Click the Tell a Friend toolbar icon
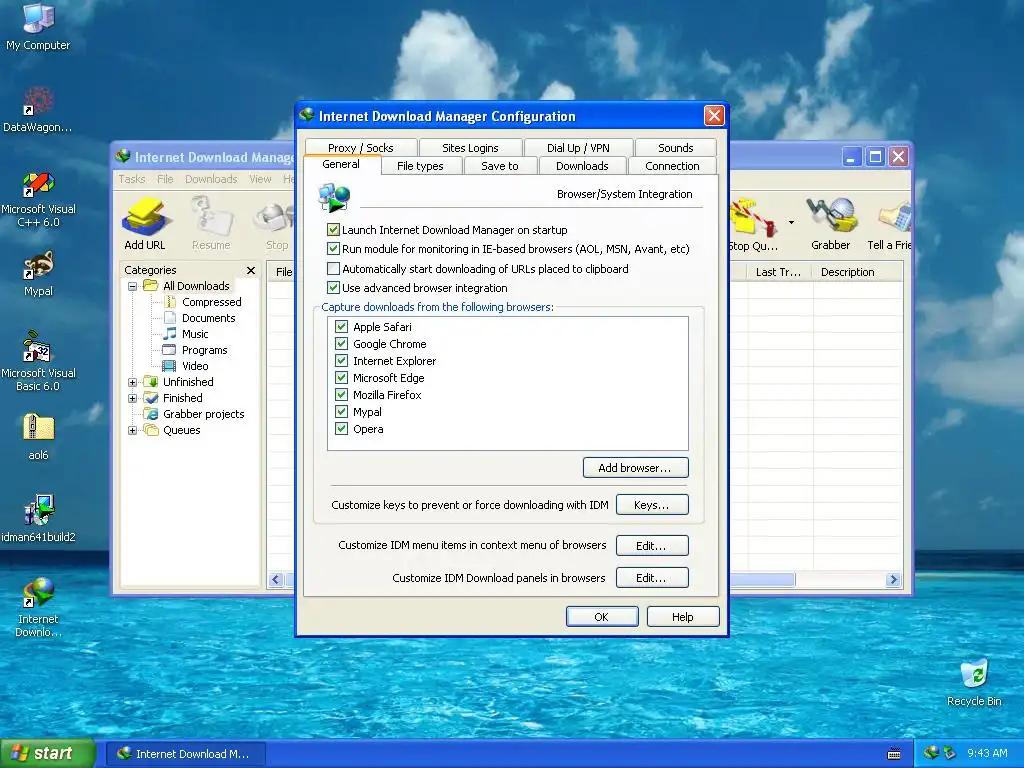This screenshot has width=1024, height=768. pos(889,225)
